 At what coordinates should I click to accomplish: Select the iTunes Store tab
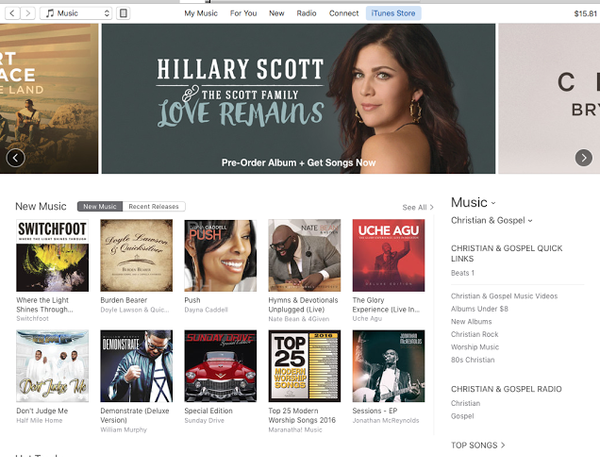(x=393, y=13)
